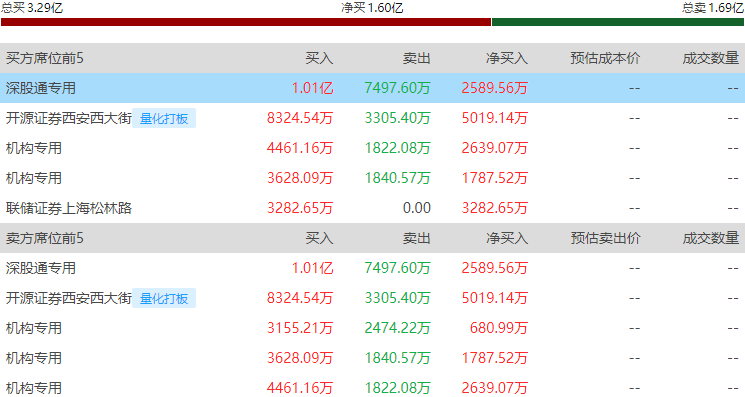Click the 预估成本价 column header
The image size is (745, 397).
pos(605,58)
